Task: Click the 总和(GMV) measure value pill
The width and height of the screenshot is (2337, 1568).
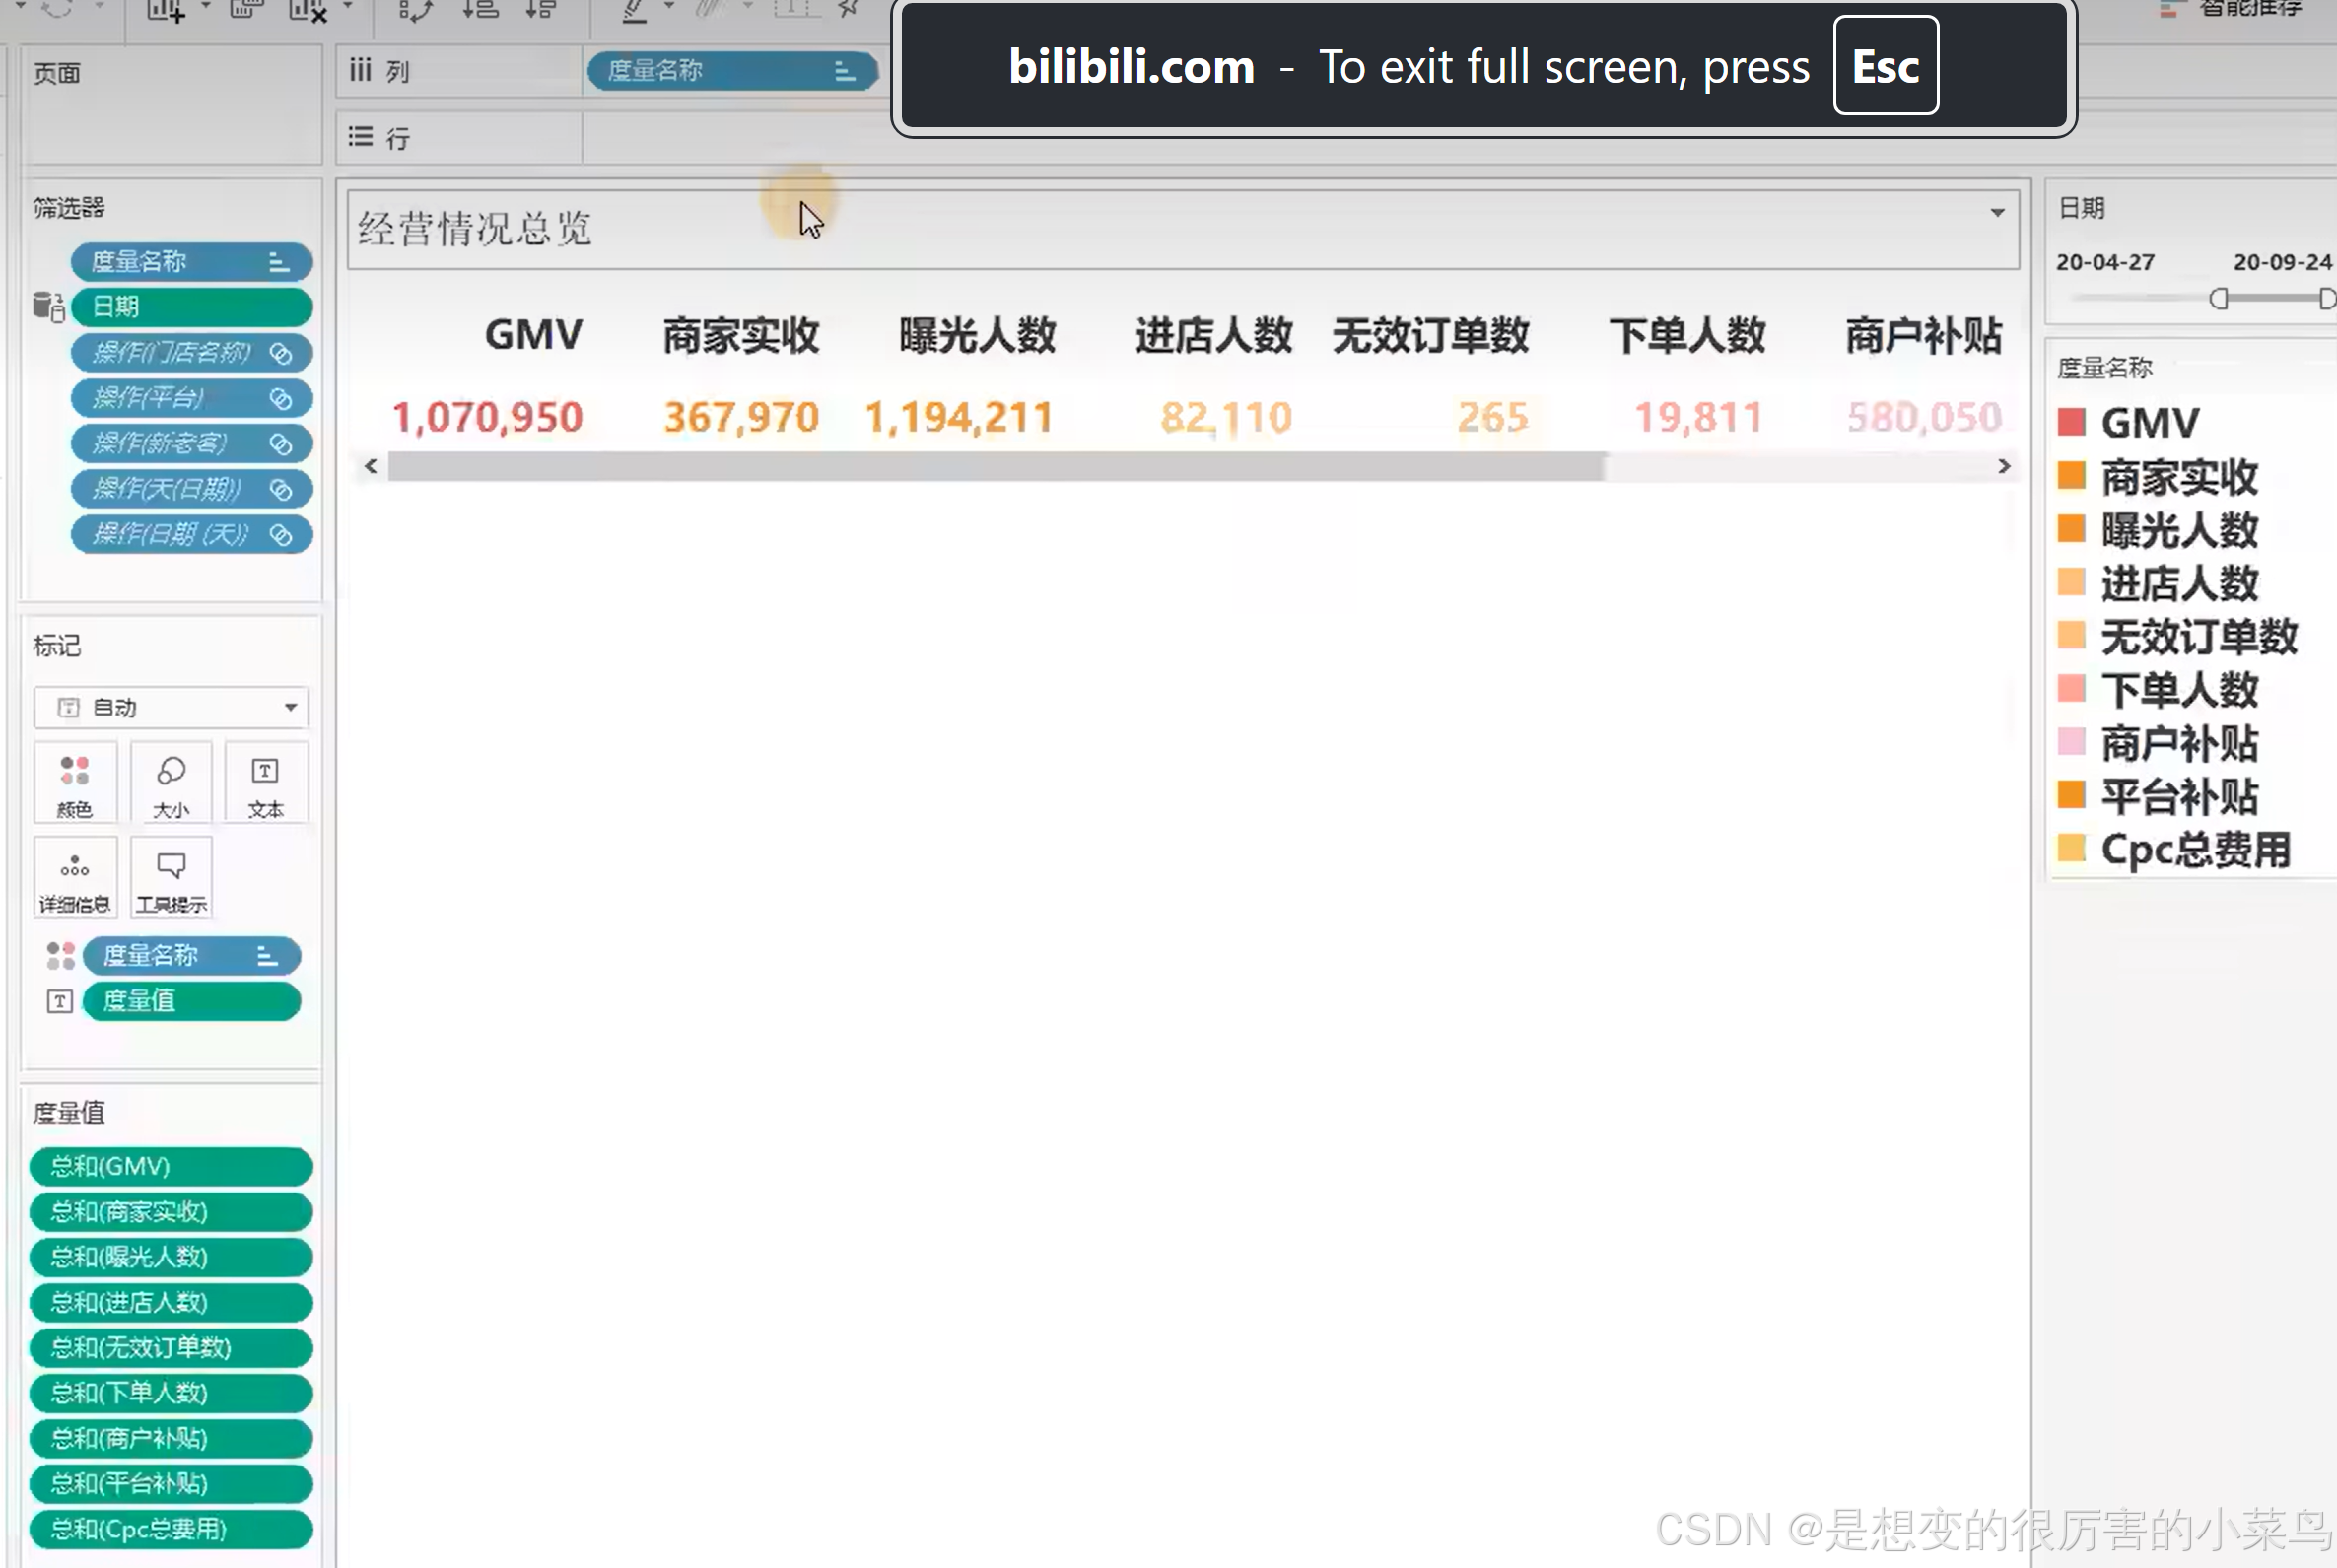Action: click(x=170, y=1167)
